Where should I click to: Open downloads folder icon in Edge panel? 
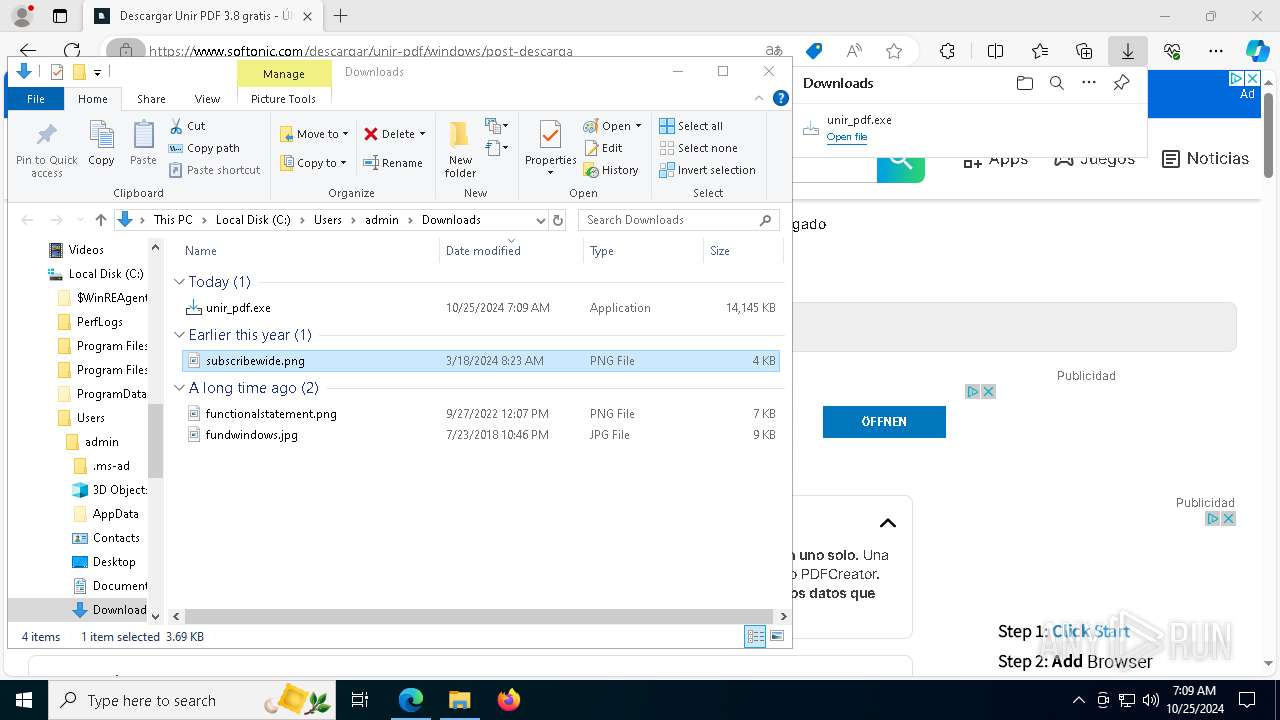tap(1024, 83)
